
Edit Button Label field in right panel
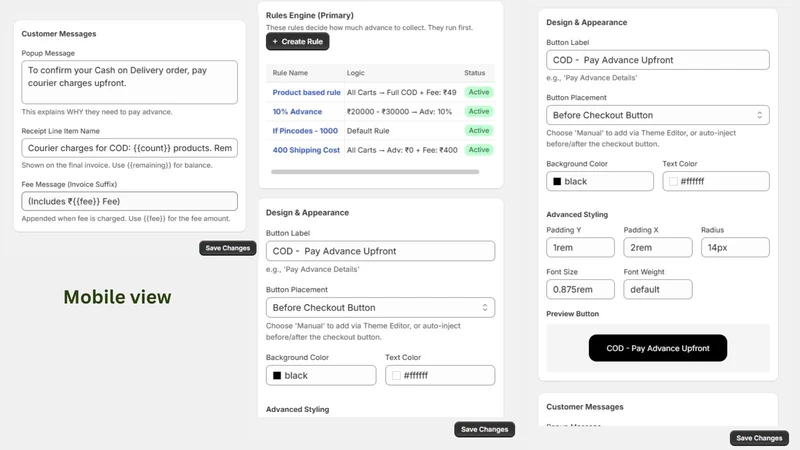click(658, 60)
